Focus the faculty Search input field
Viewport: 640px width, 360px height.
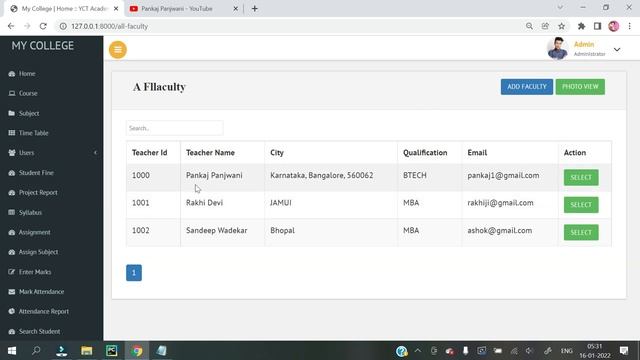(175, 128)
